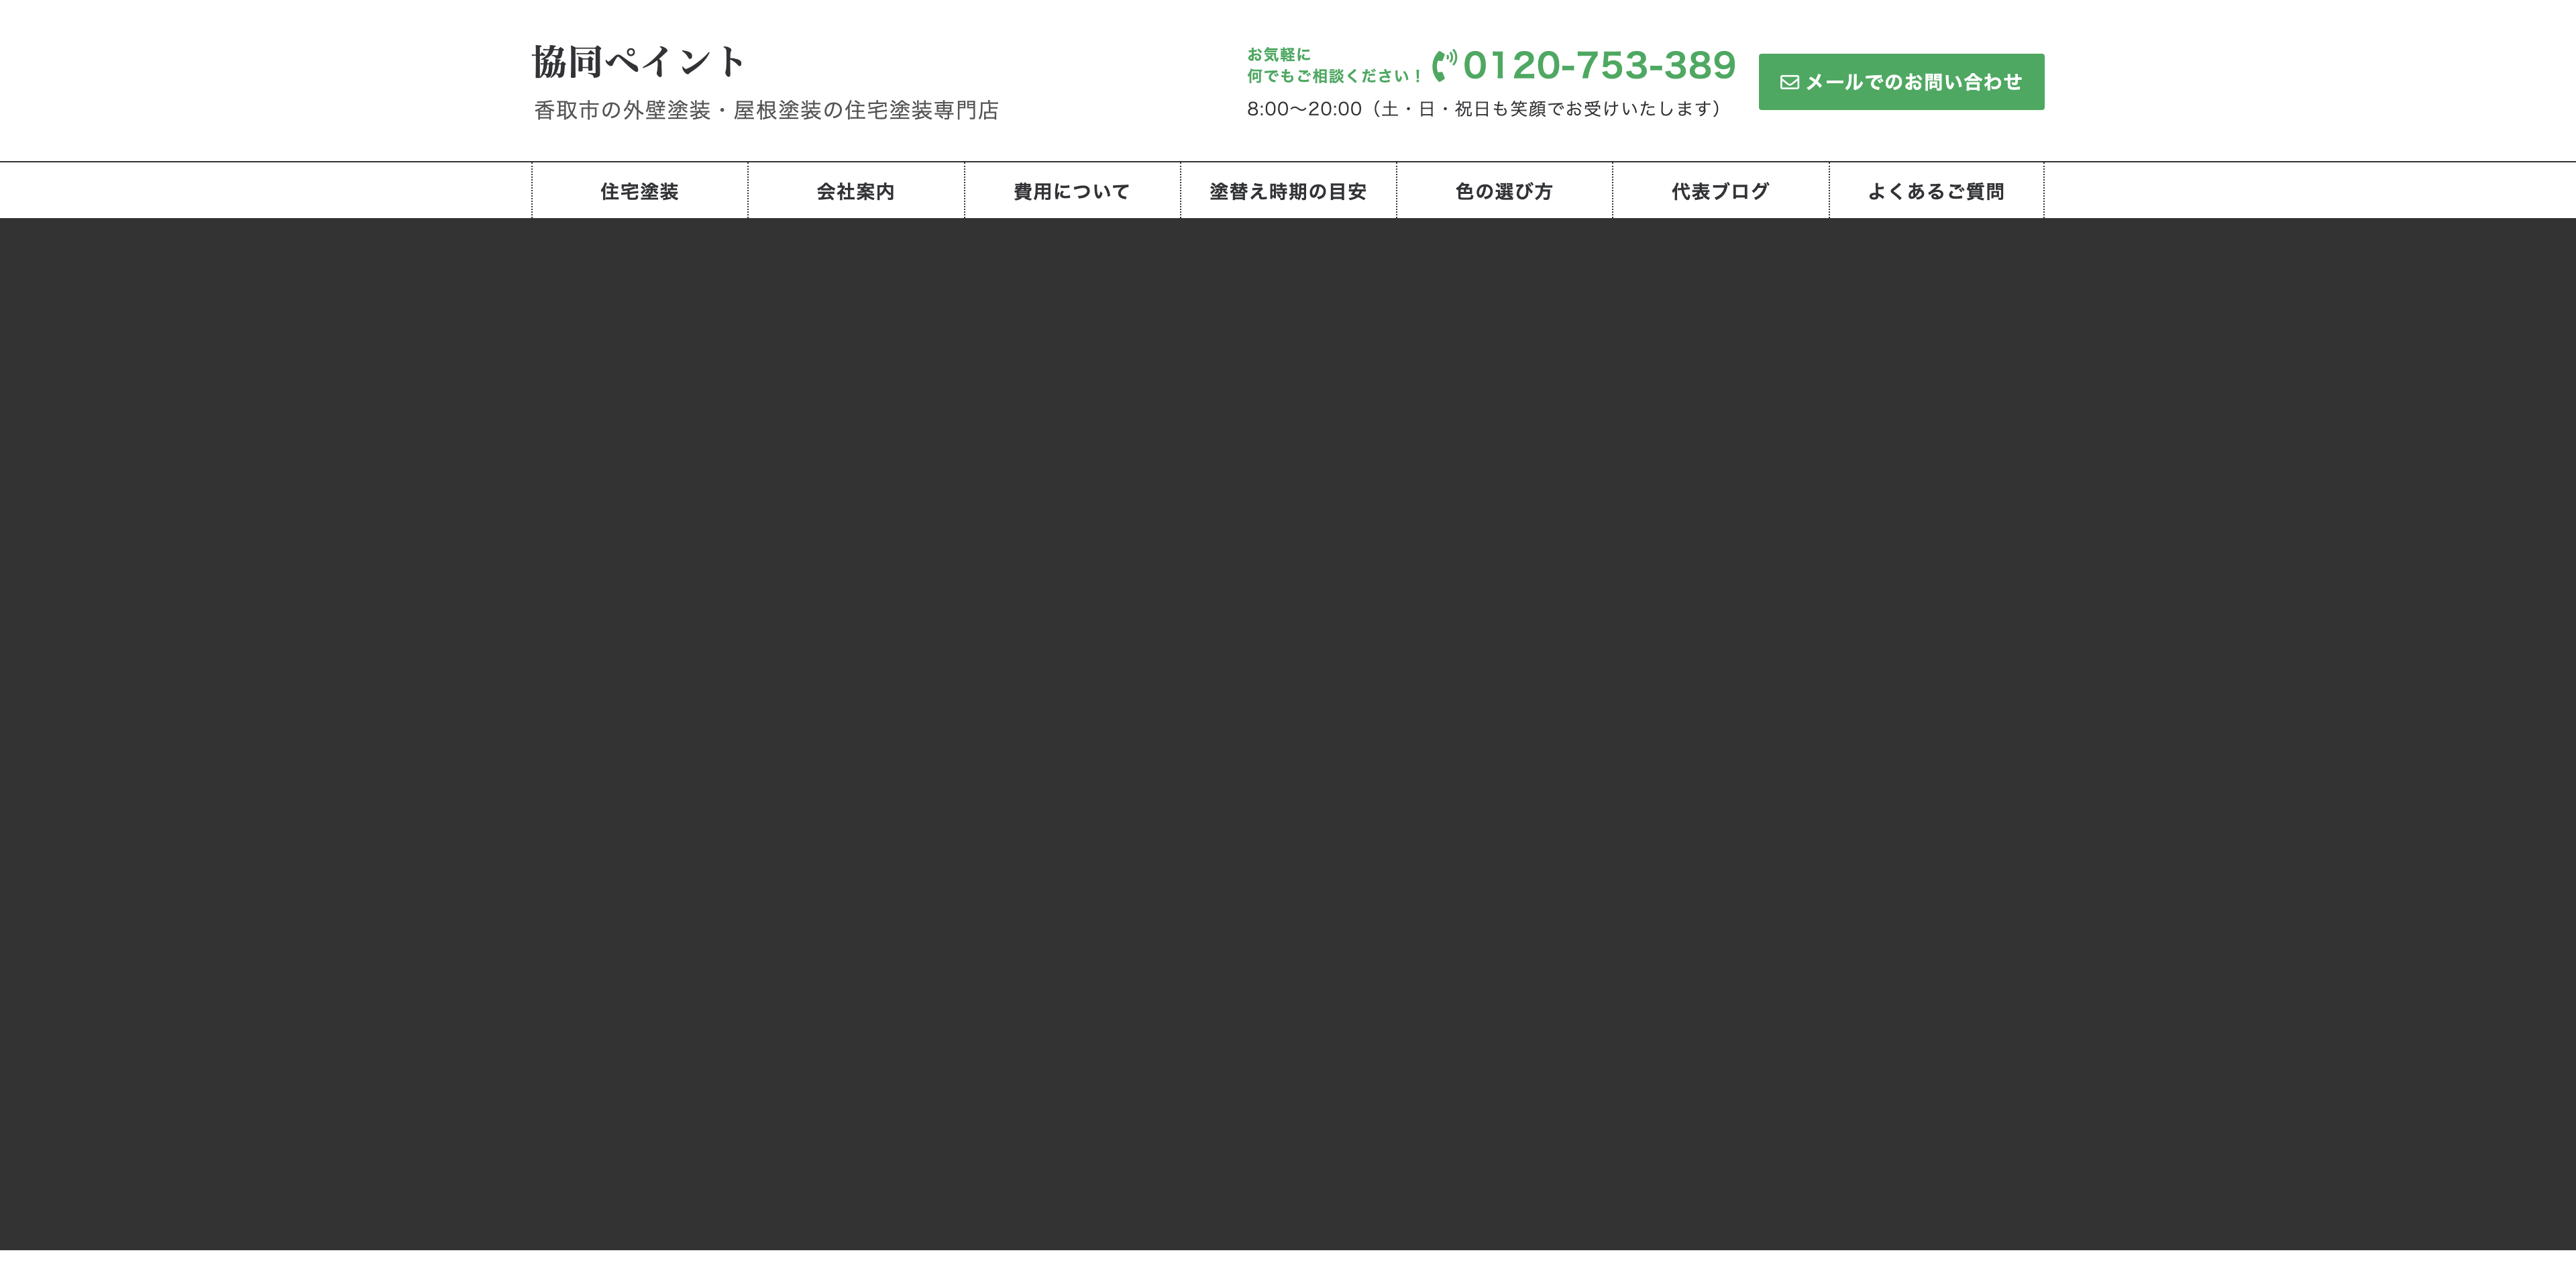The height and width of the screenshot is (1263, 2576).
Task: Click the dark hero banner area
Action: tap(1288, 734)
